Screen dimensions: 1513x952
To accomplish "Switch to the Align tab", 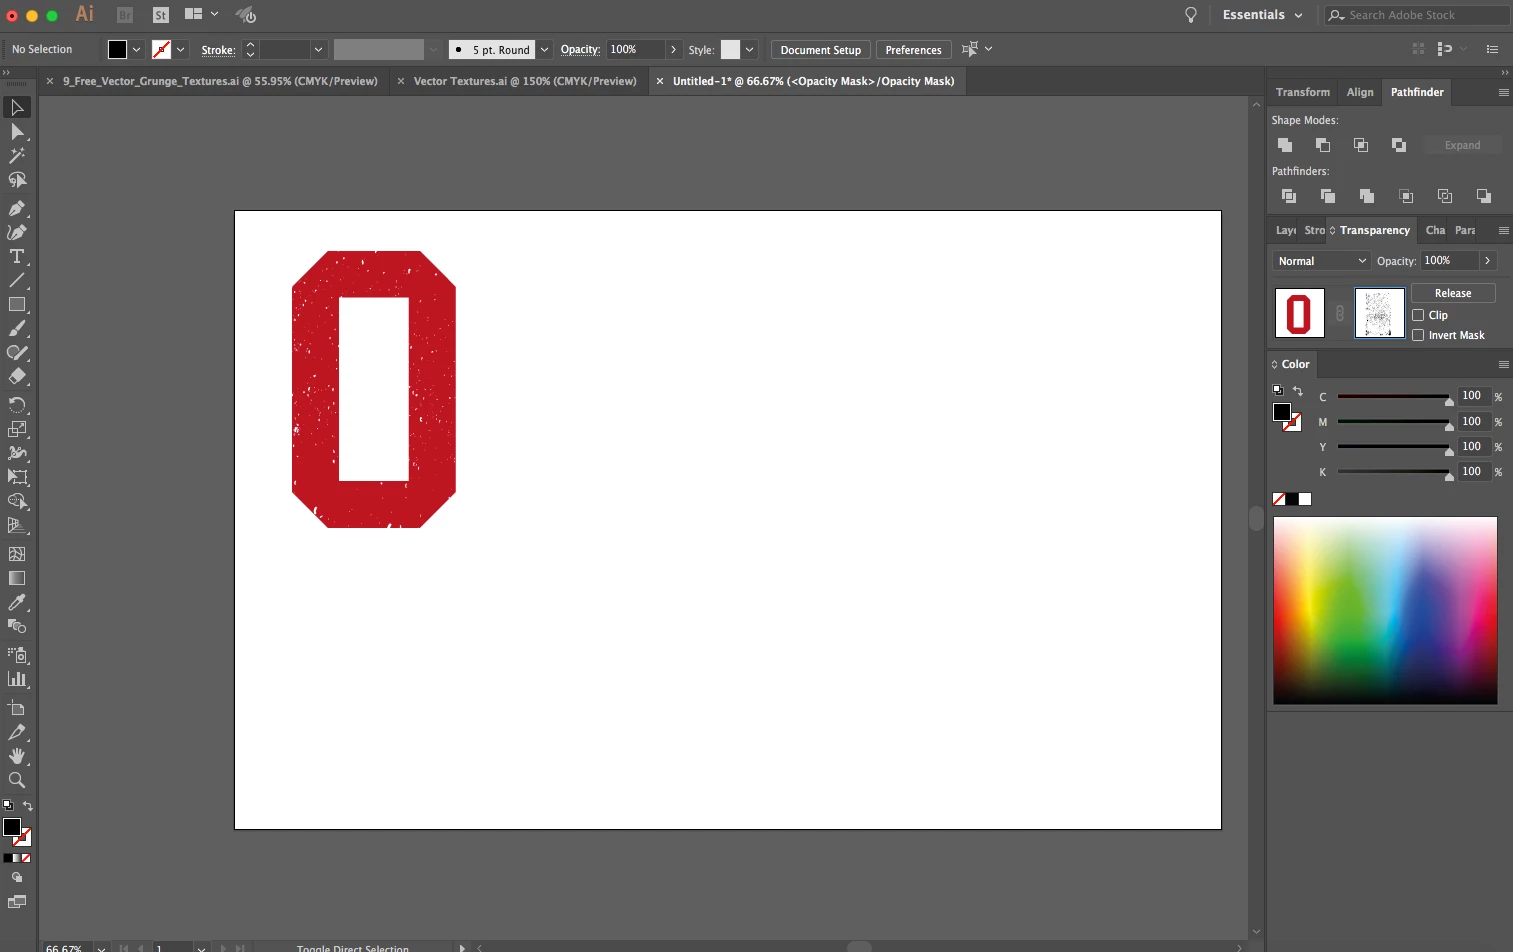I will point(1360,92).
